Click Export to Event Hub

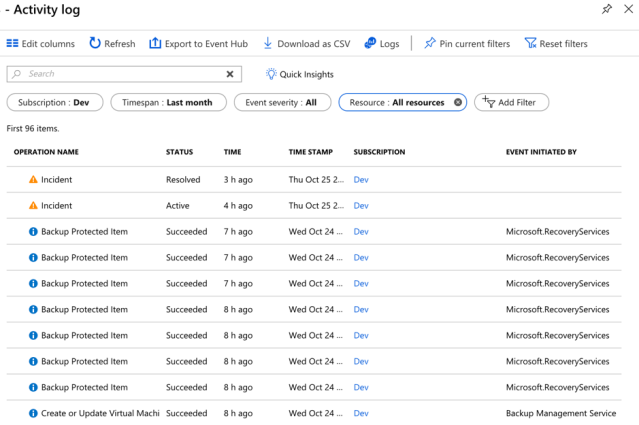[x=198, y=44]
